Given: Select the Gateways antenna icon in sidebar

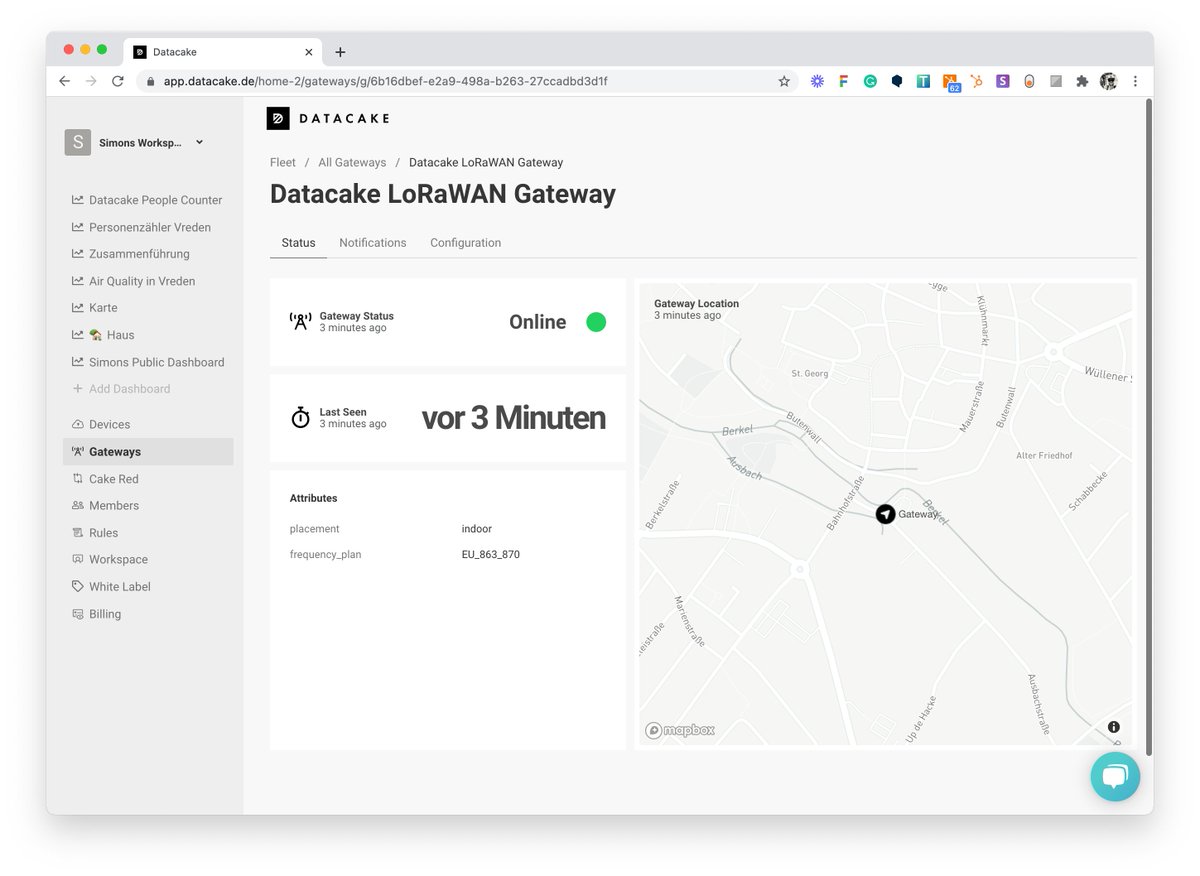Looking at the screenshot, I should [x=78, y=451].
